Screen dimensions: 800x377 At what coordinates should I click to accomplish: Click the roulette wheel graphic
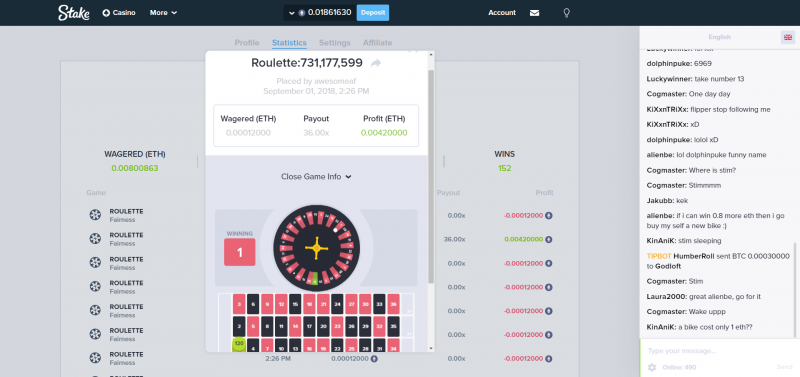pos(316,248)
